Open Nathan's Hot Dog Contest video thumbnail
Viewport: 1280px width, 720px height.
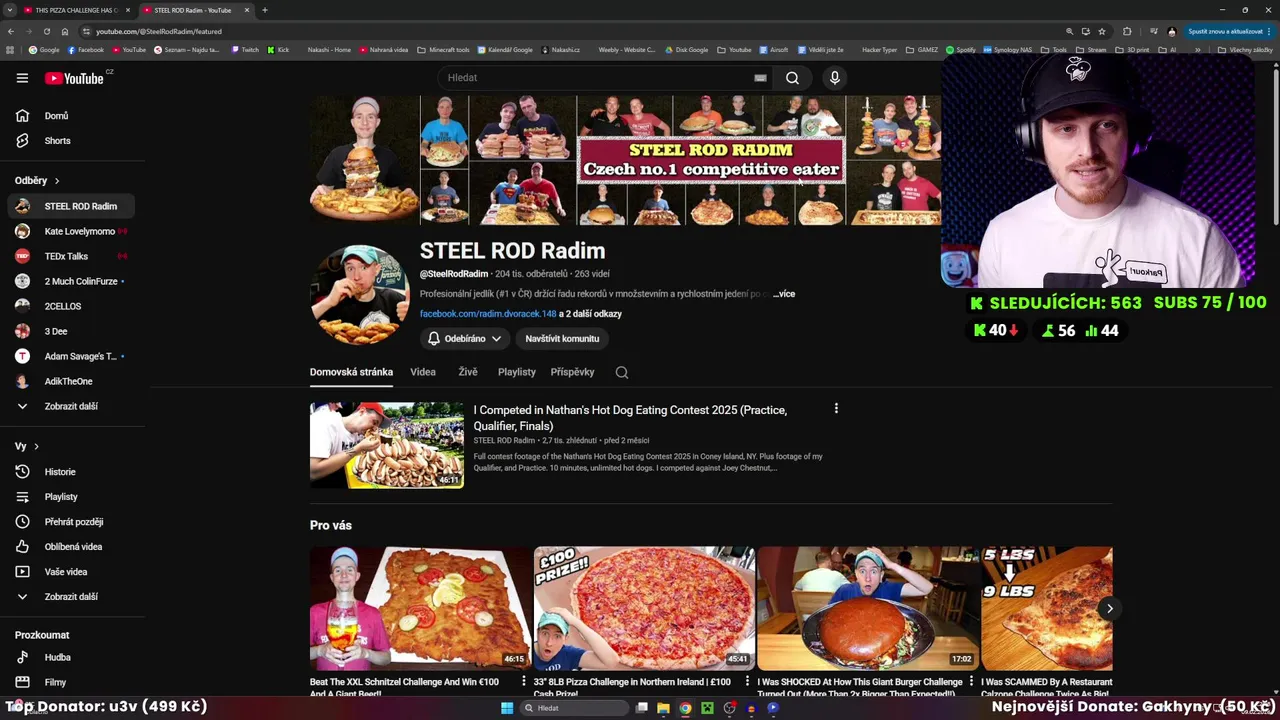tap(387, 445)
